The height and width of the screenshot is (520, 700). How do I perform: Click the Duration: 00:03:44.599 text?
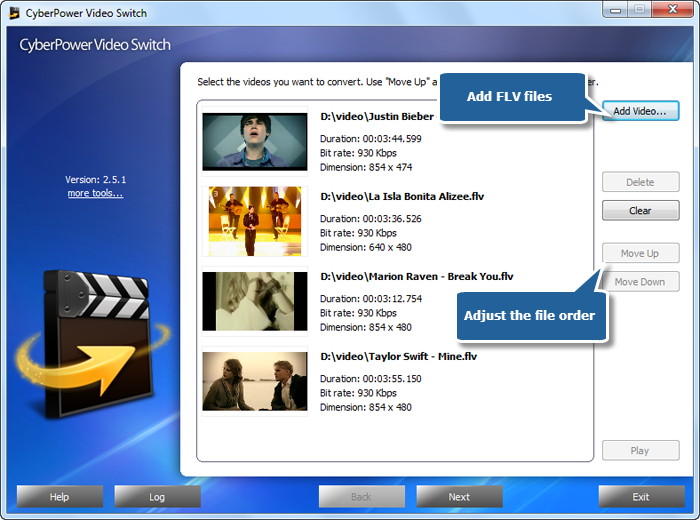[x=371, y=138]
